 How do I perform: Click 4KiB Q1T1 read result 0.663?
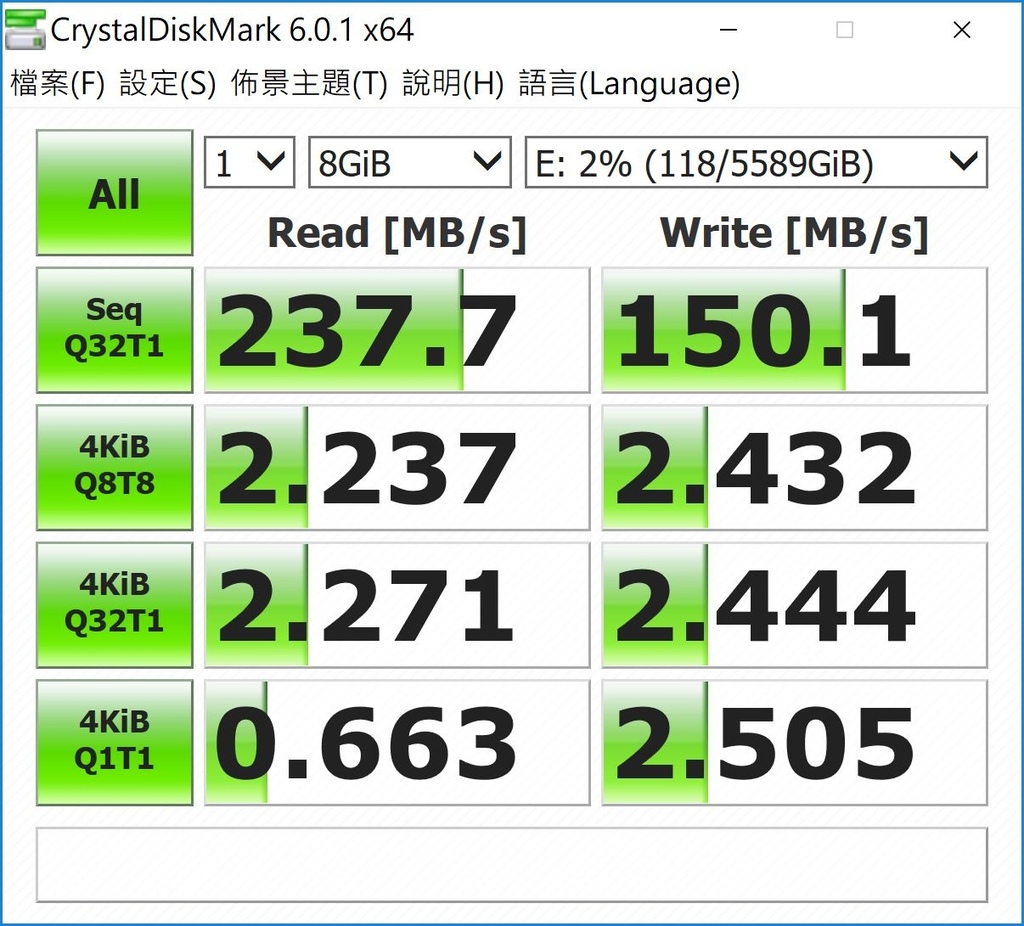[x=397, y=742]
